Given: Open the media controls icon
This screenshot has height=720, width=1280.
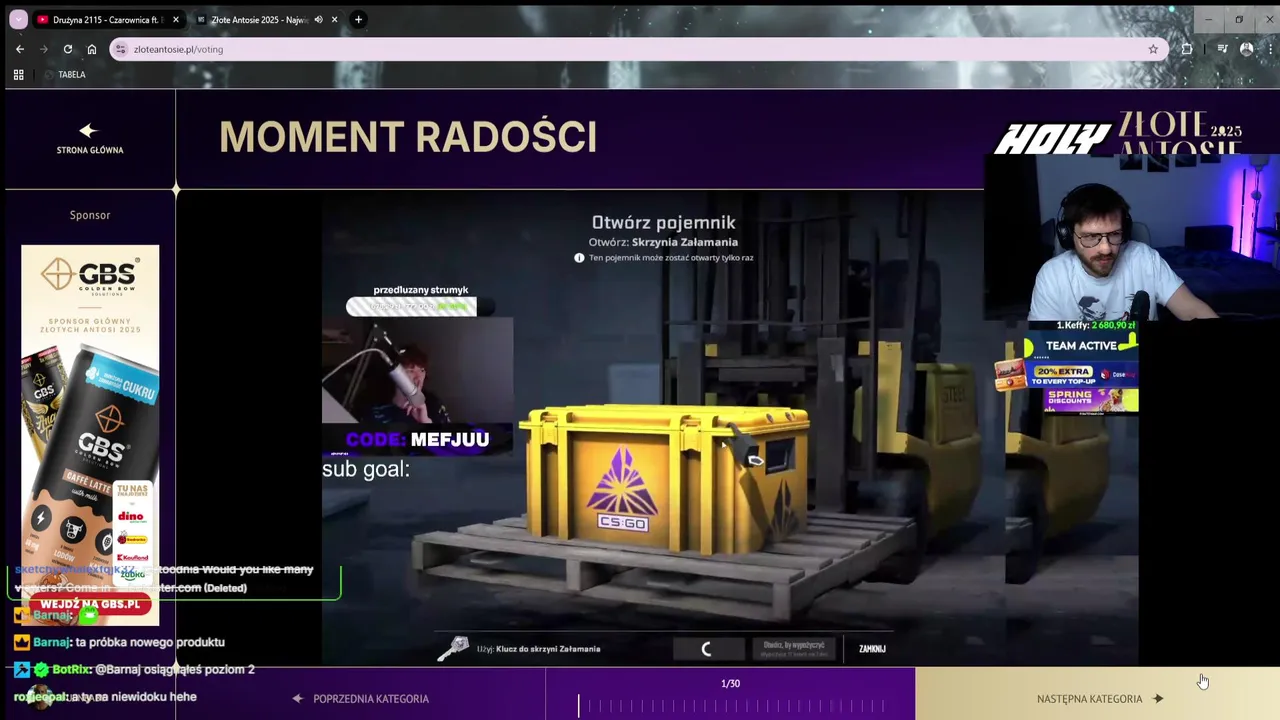Looking at the screenshot, I should click(1222, 49).
